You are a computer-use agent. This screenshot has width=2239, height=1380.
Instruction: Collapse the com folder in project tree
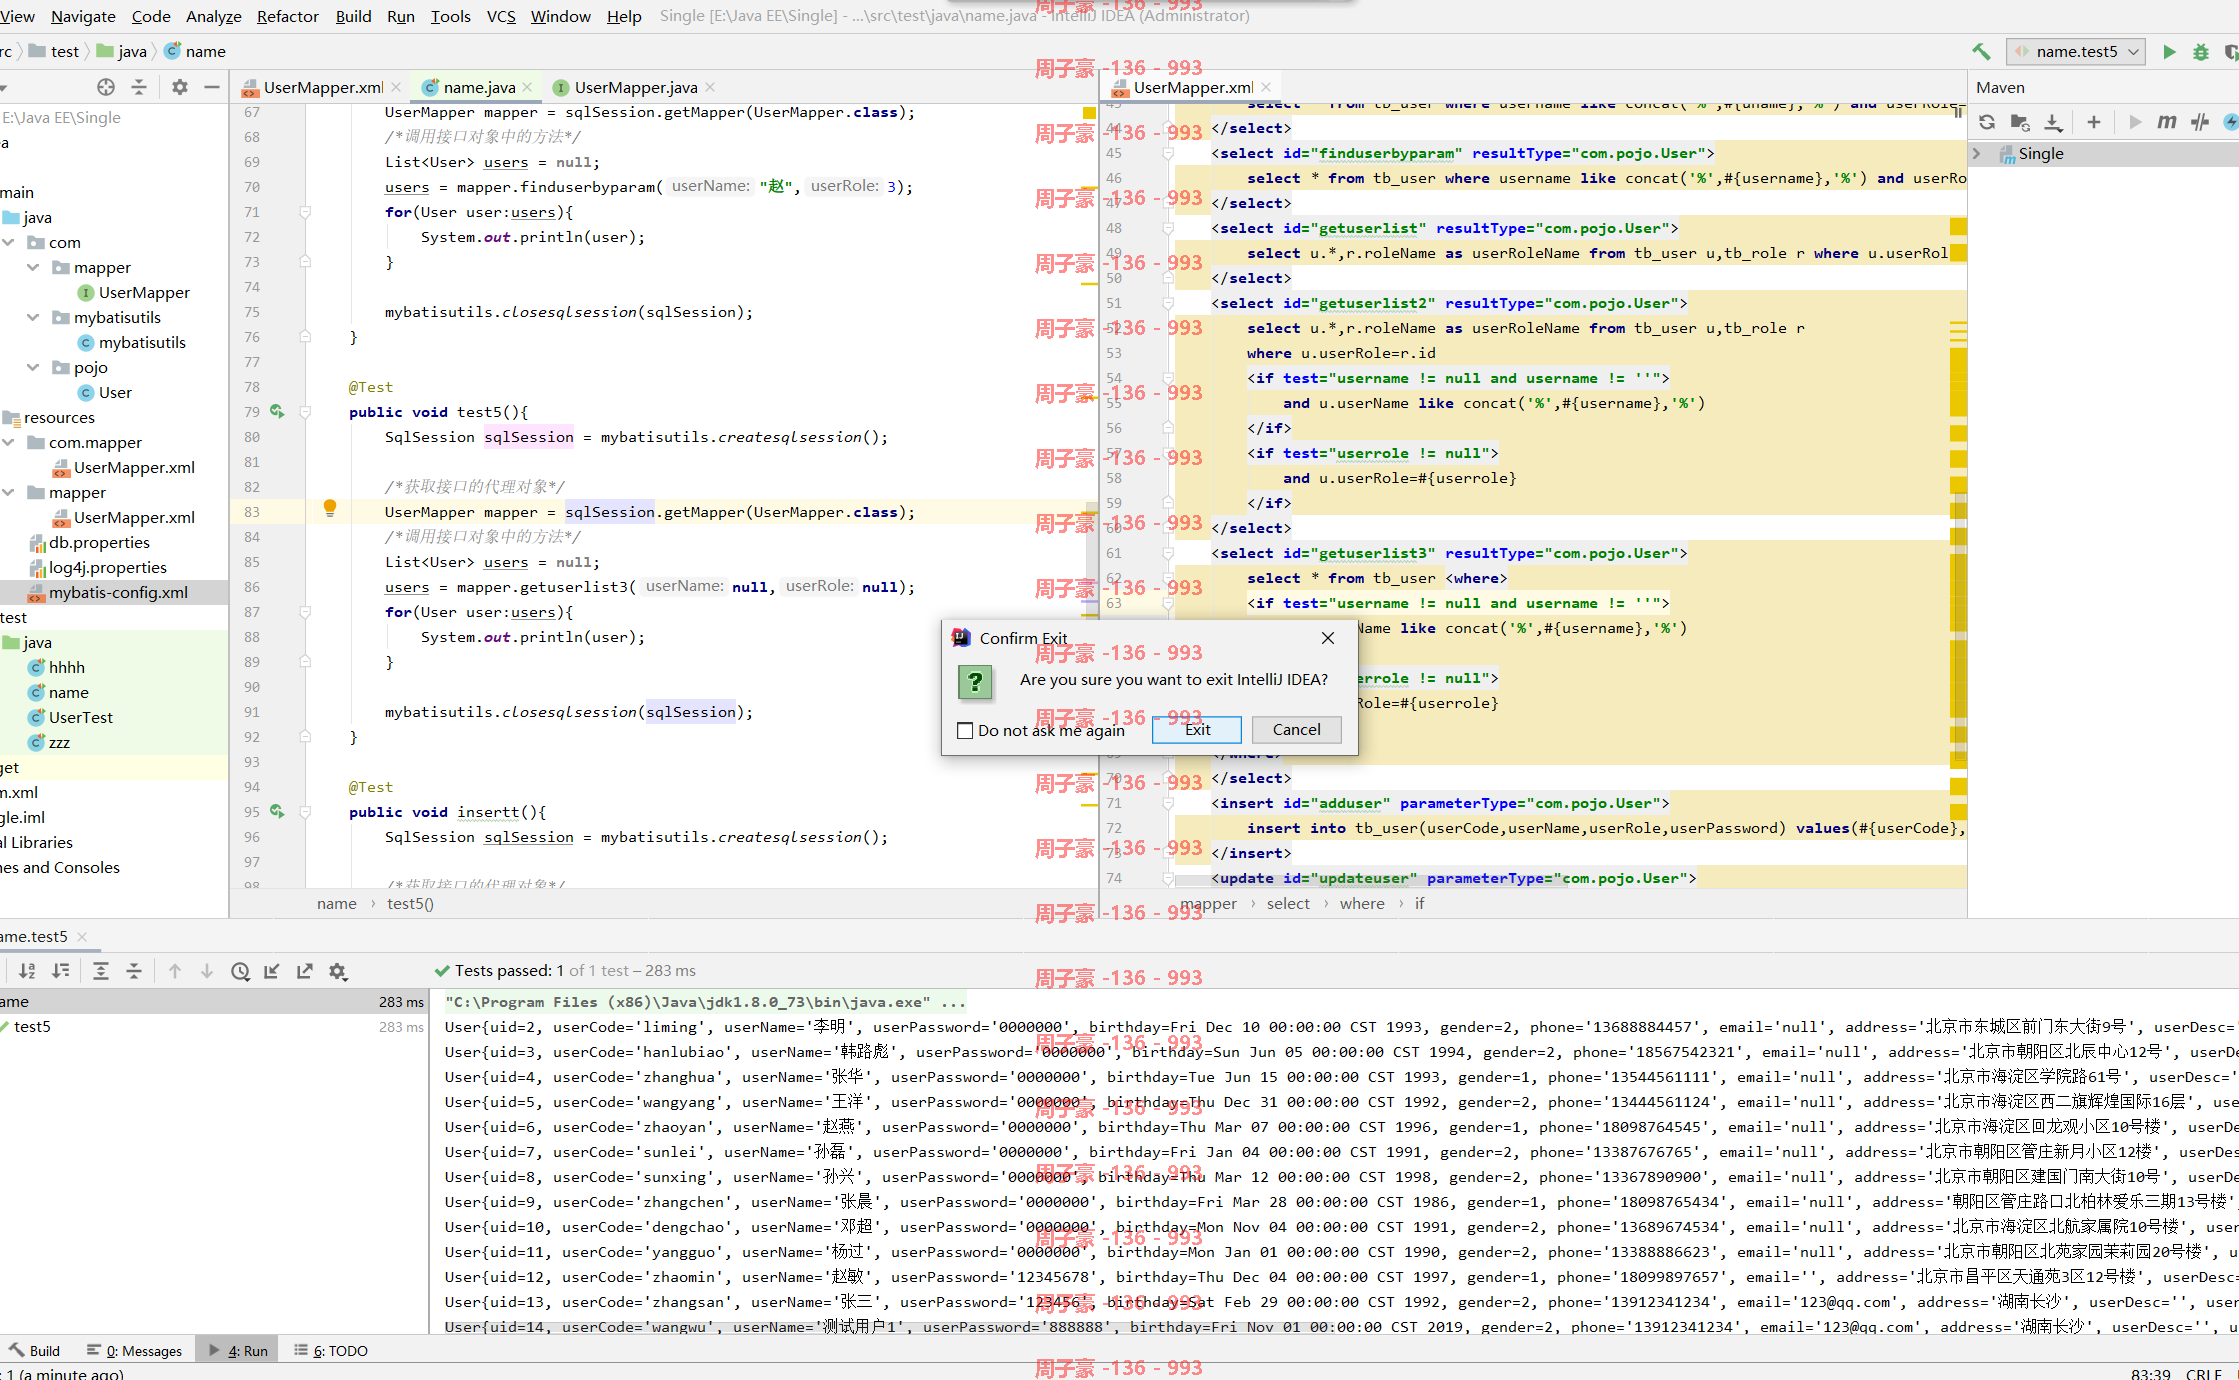coord(9,243)
